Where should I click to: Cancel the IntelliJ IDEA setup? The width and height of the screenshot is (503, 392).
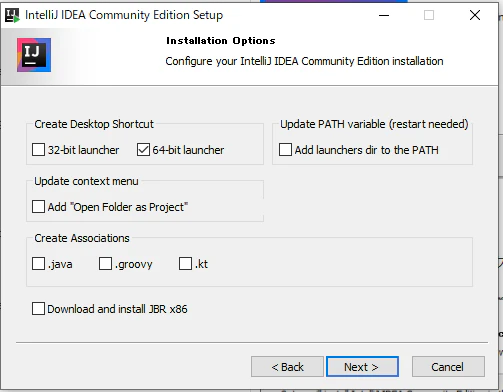click(x=448, y=367)
